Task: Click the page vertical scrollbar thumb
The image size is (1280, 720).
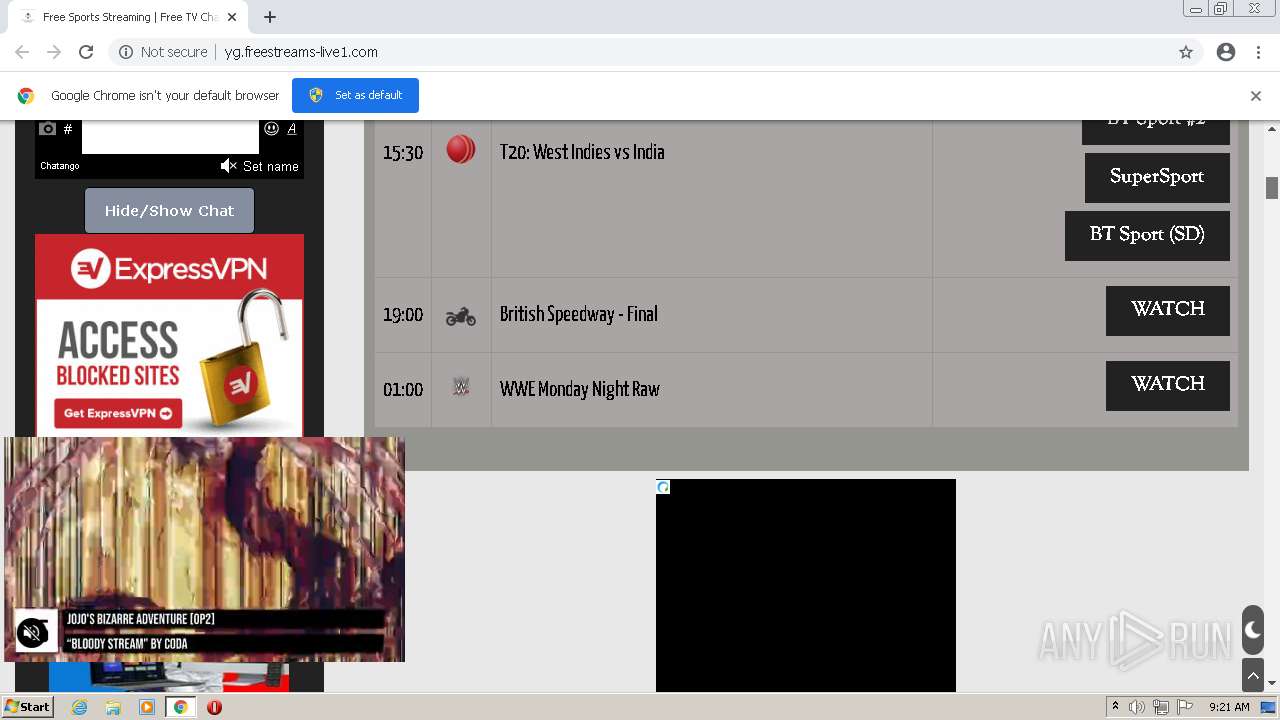Action: pos(1272,188)
